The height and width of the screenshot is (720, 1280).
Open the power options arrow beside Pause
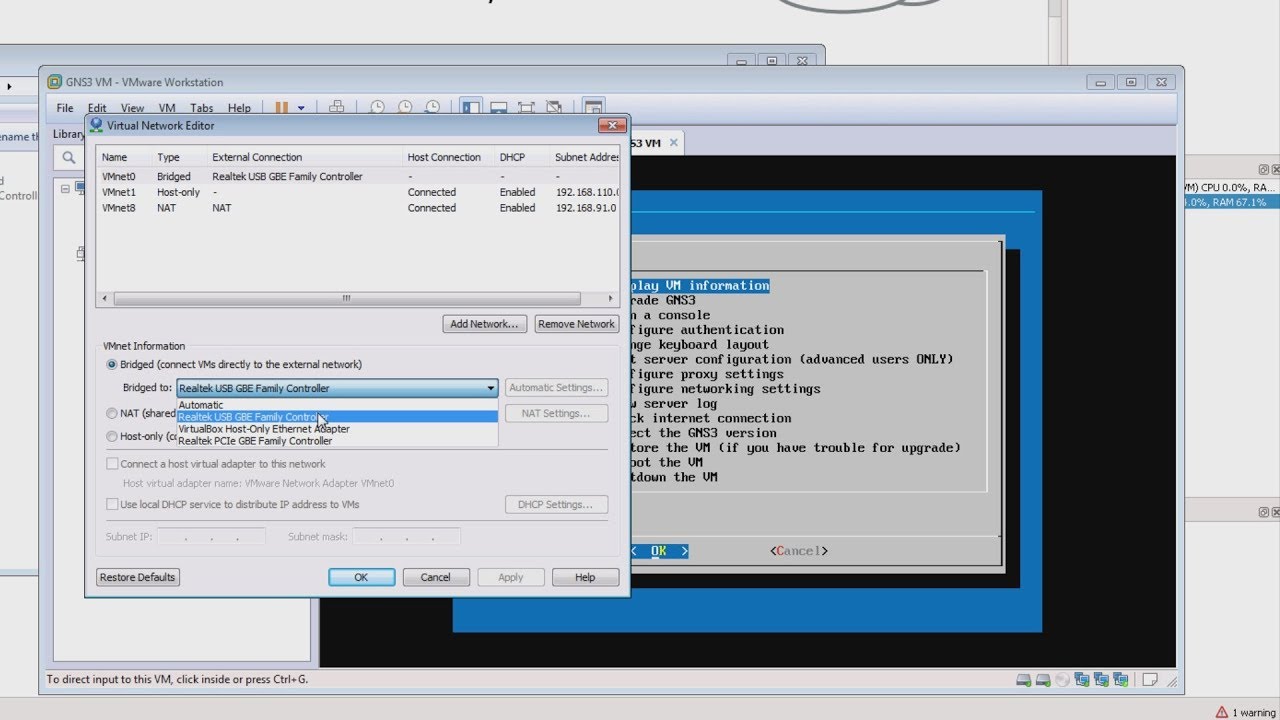click(x=301, y=108)
